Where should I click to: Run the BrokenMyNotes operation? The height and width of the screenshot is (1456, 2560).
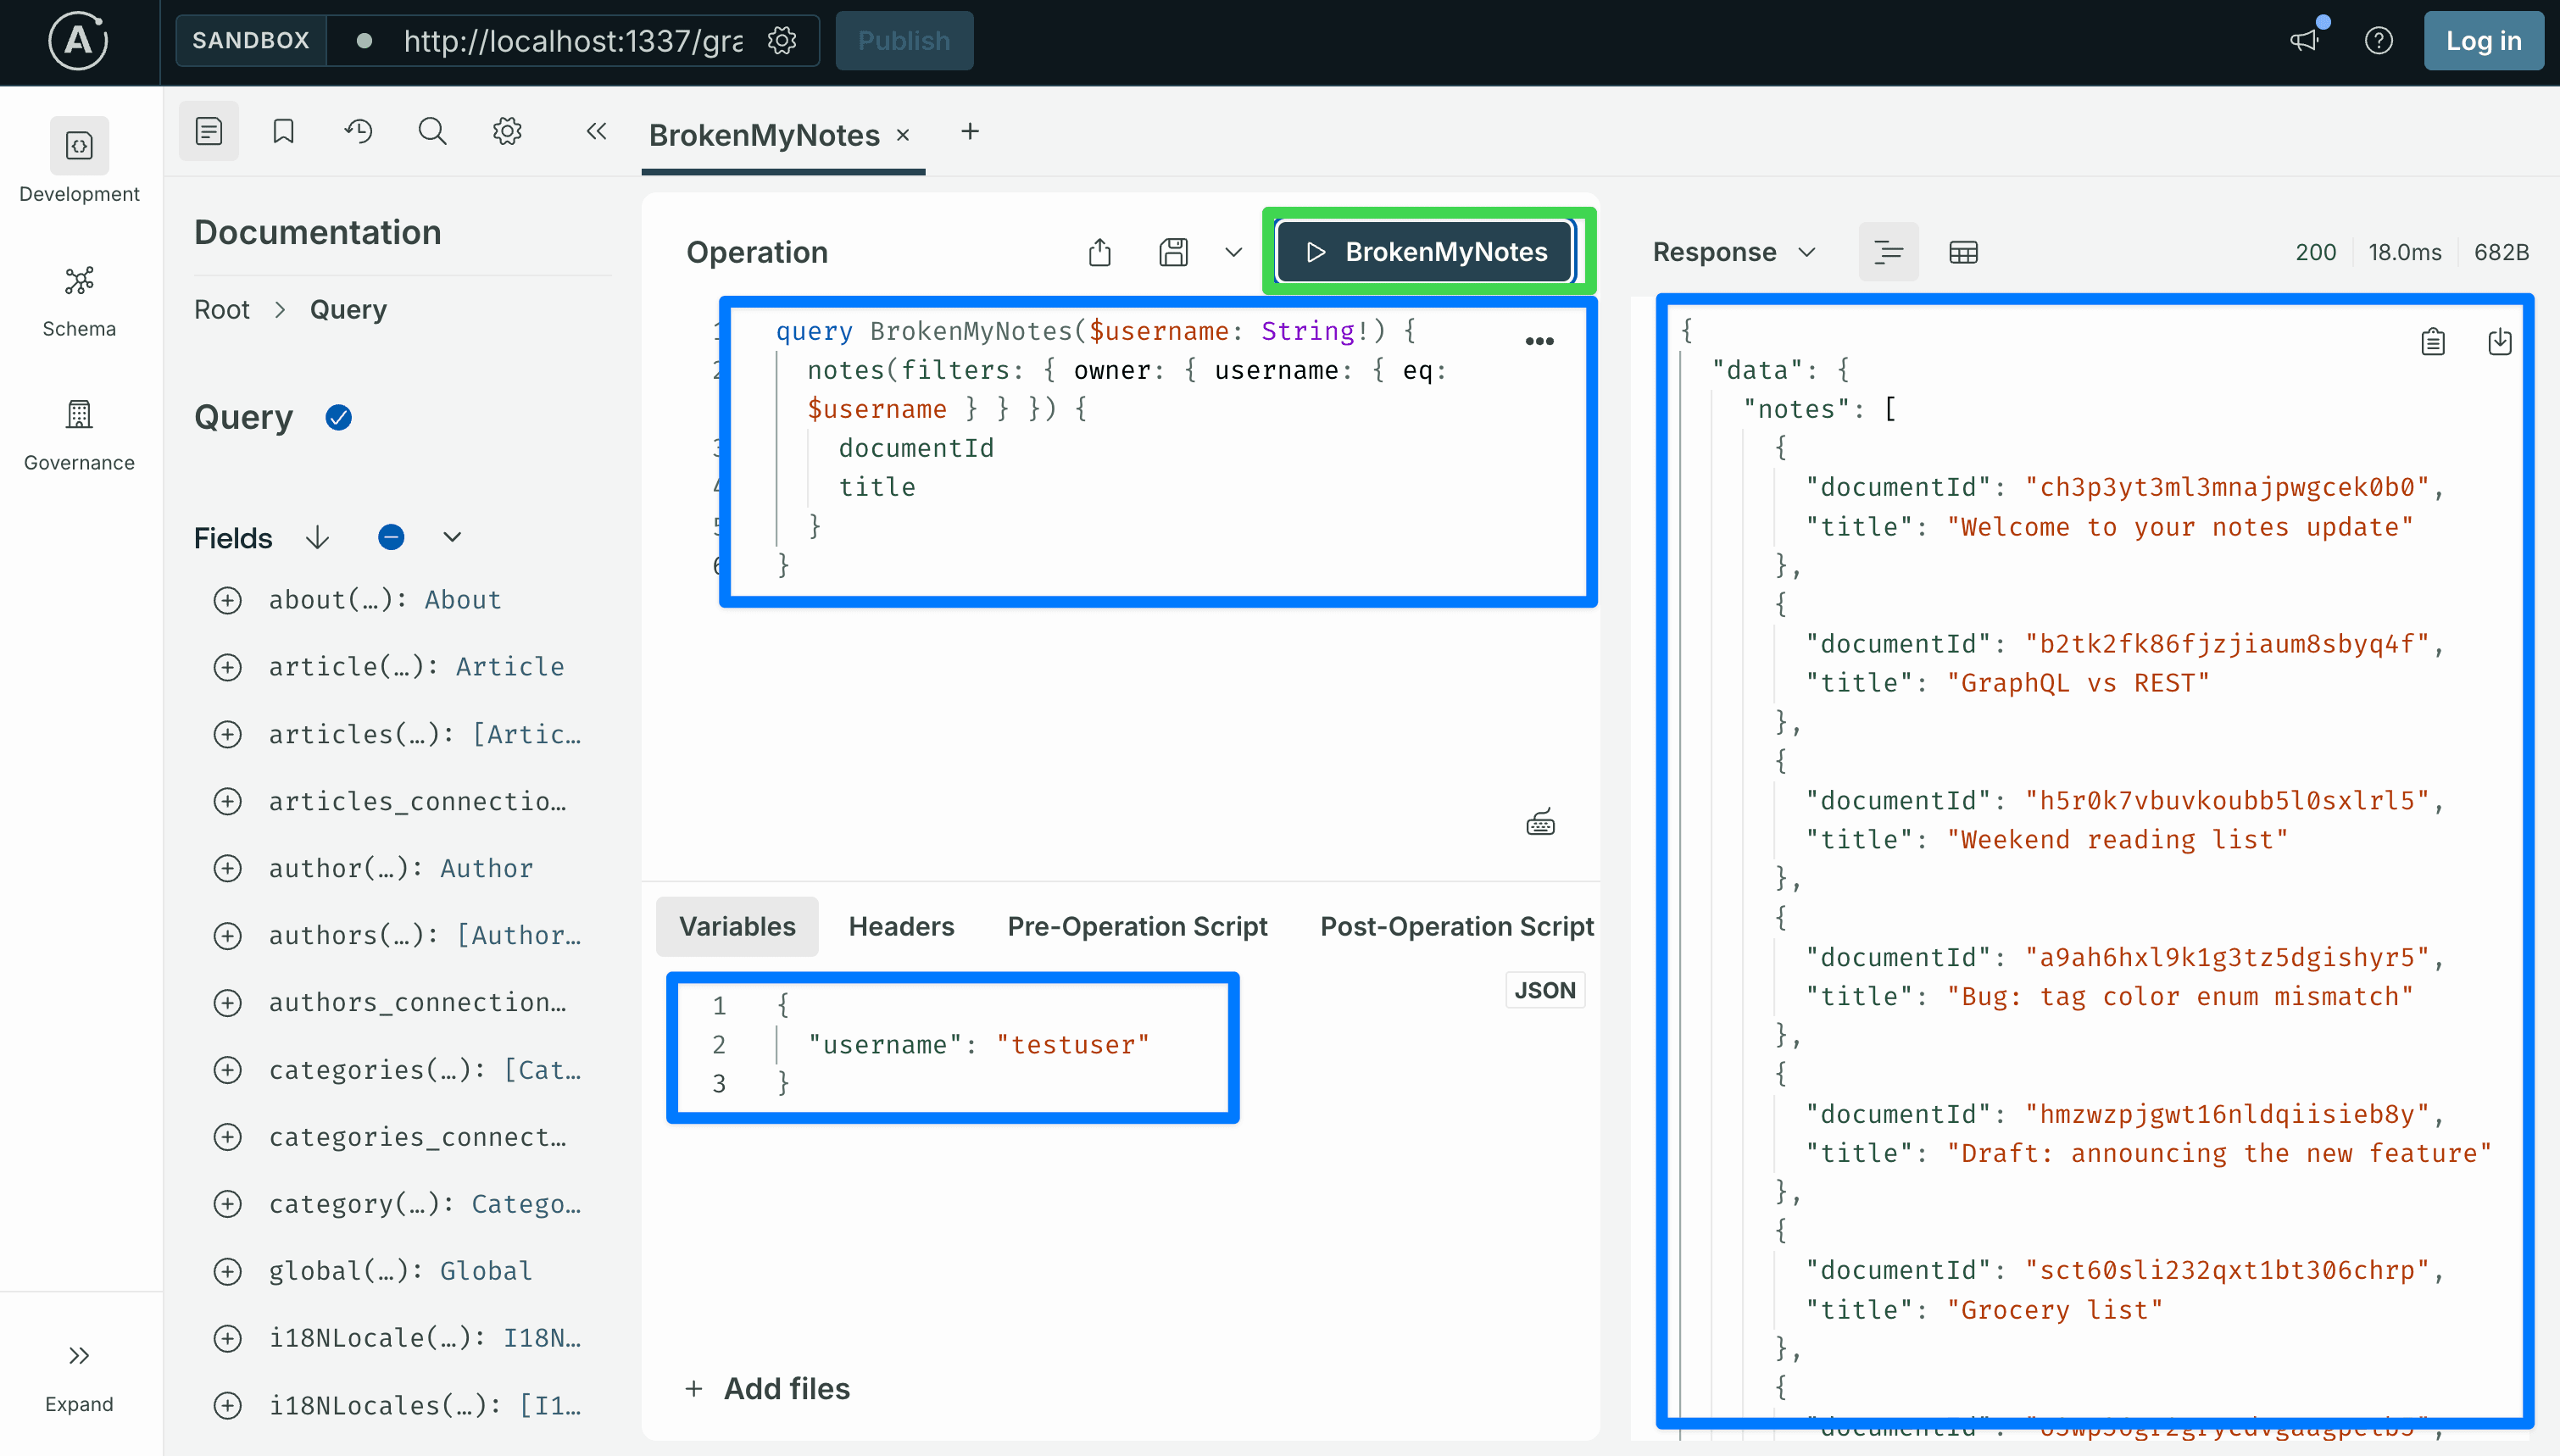tap(1427, 252)
